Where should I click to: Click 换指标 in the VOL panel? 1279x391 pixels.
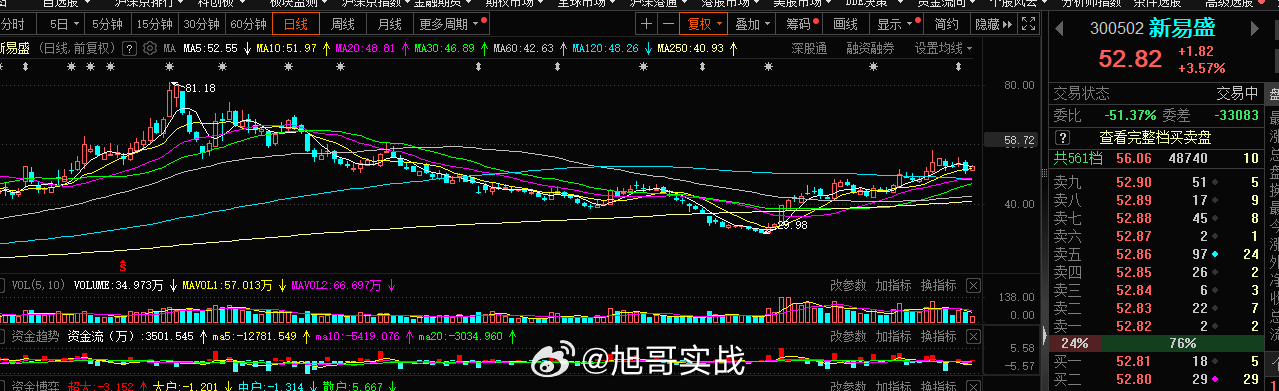(x=938, y=286)
